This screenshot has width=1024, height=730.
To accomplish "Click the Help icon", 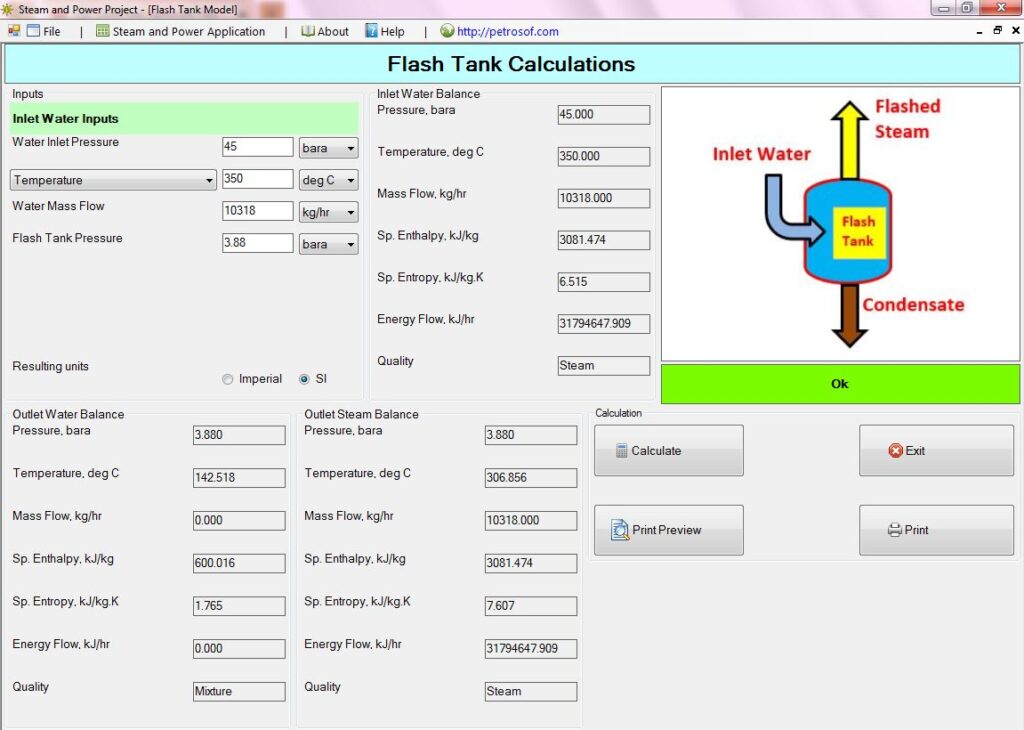I will [x=370, y=31].
